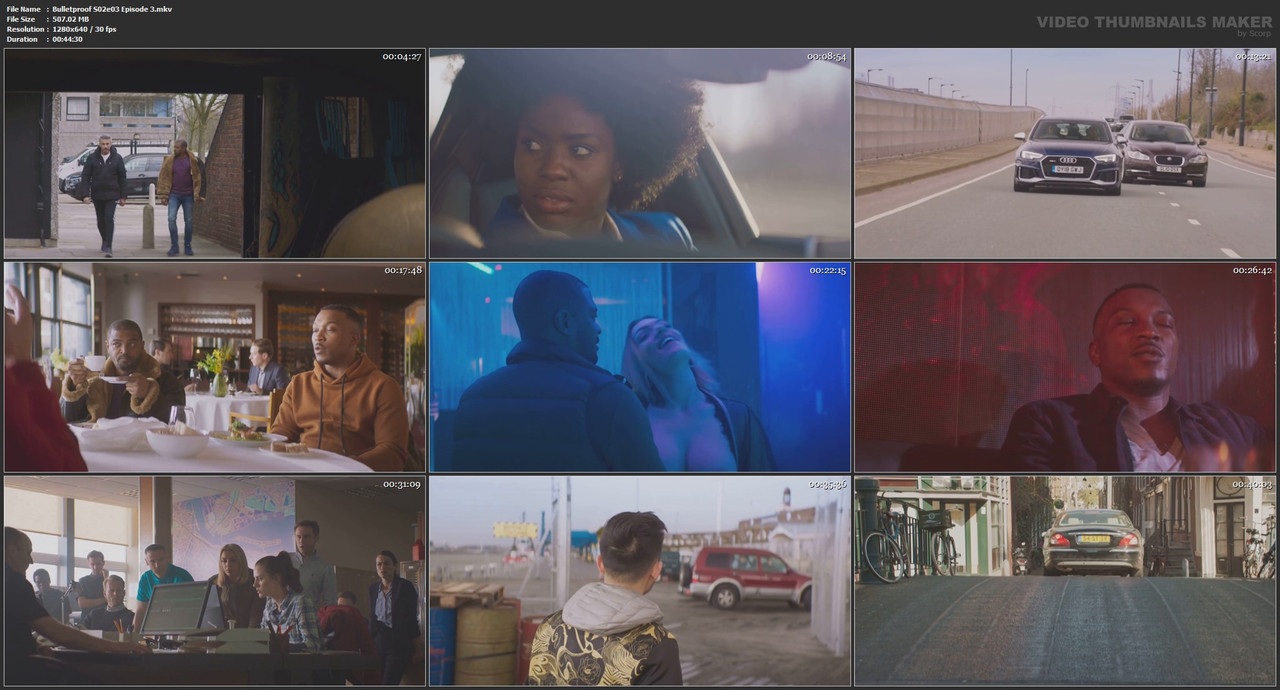Click the 00:40:03 timestamp label
Viewport: 1280px width, 690px height.
(x=1252, y=483)
